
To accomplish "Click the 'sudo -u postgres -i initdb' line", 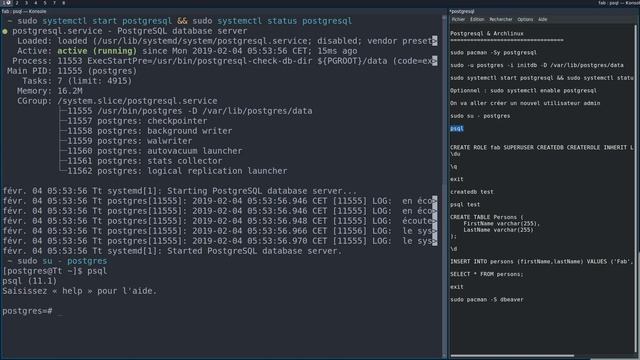I will coord(537,65).
